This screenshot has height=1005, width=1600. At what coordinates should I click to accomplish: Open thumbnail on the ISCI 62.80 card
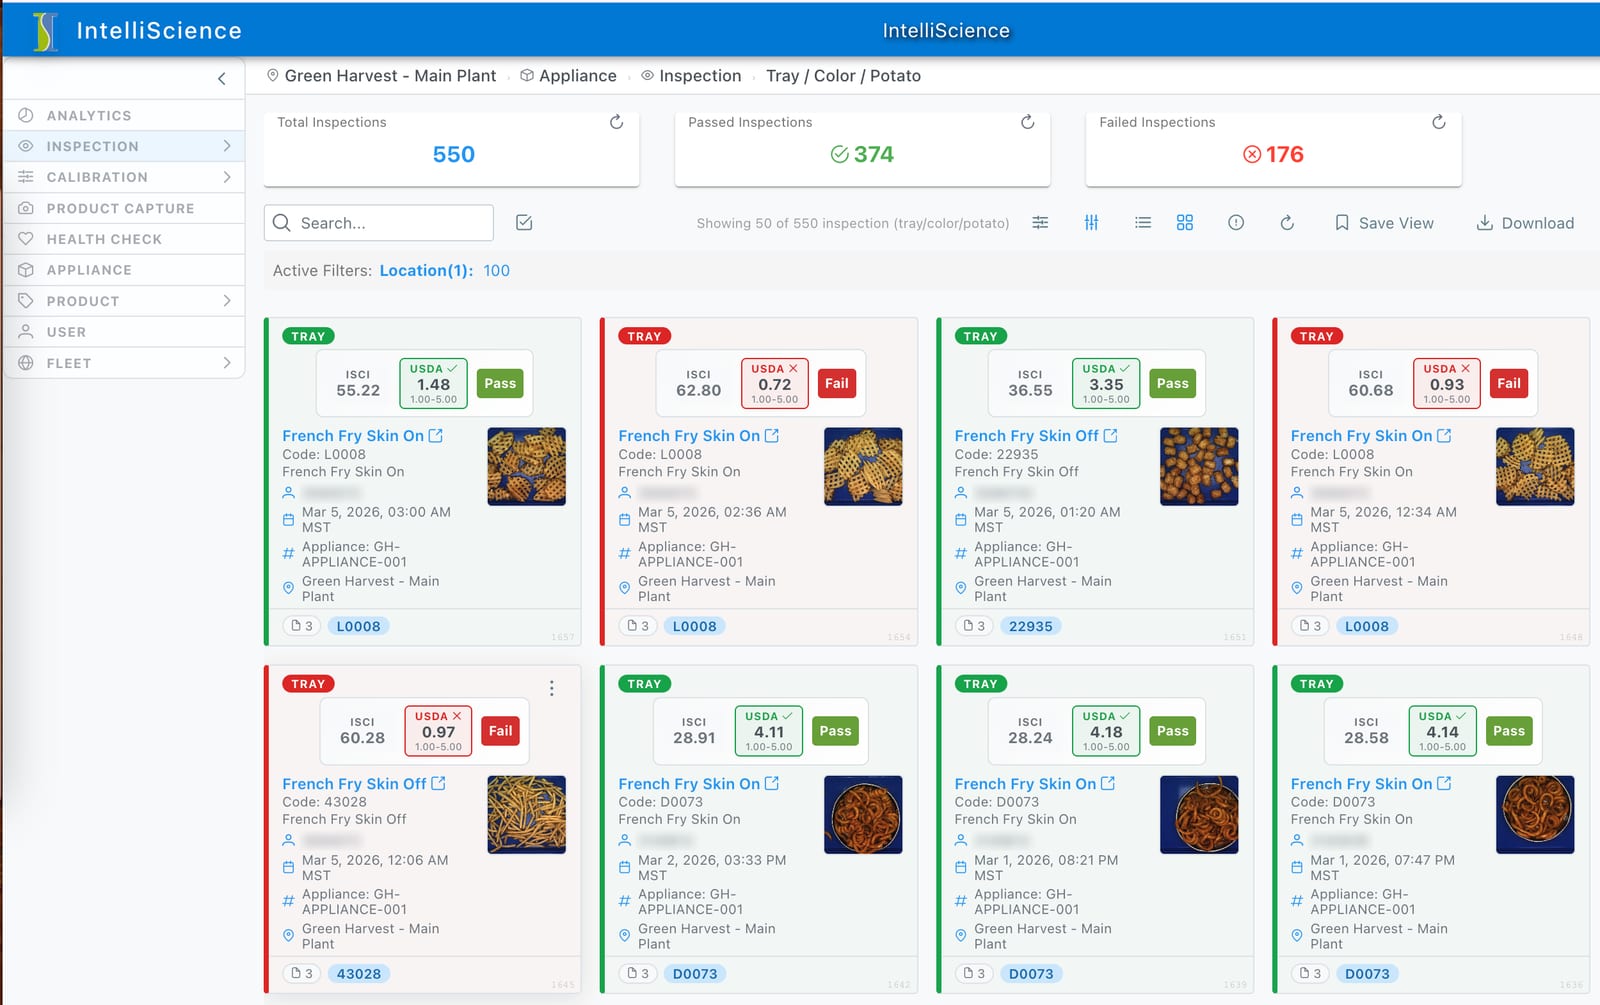[x=863, y=467]
